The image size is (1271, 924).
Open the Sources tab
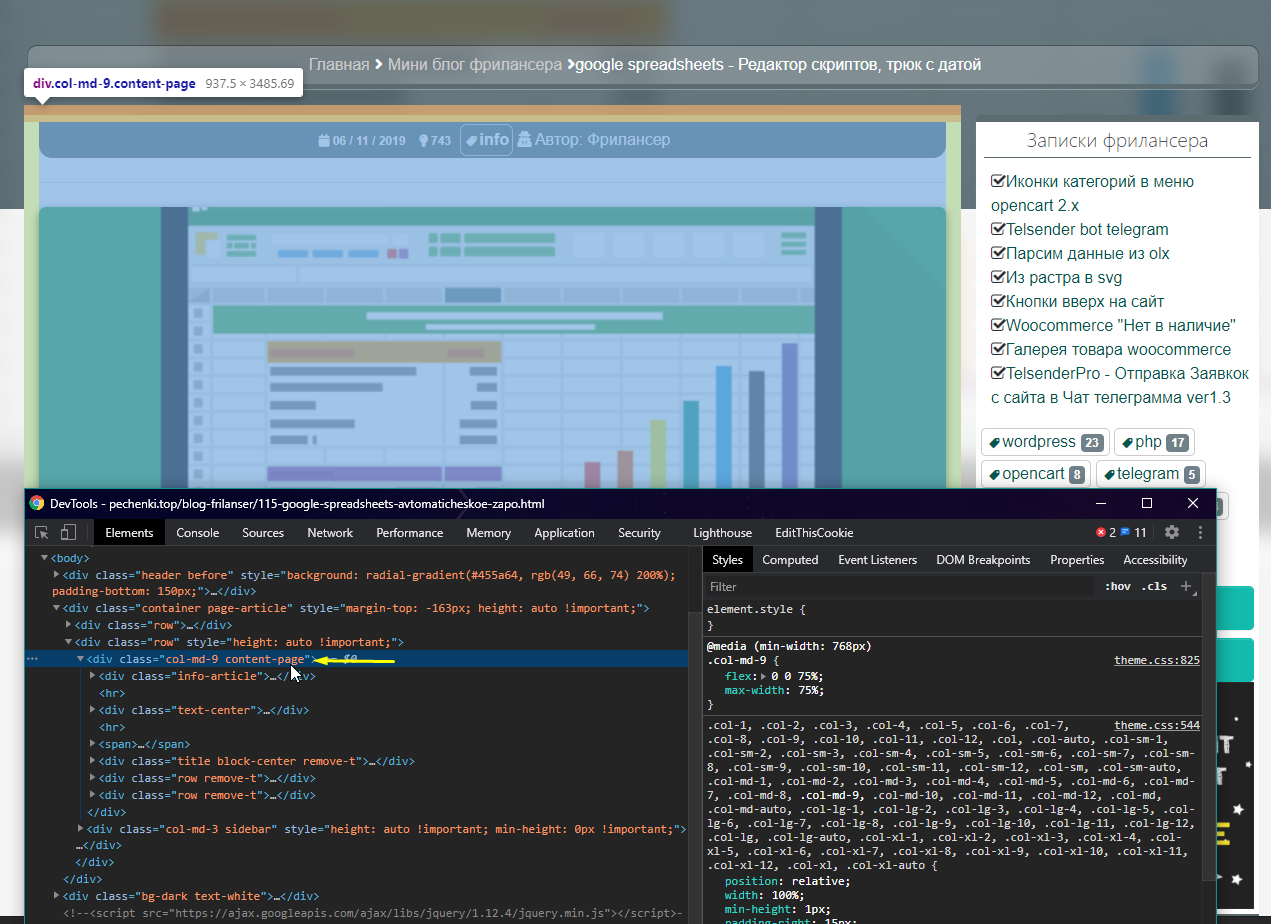263,533
